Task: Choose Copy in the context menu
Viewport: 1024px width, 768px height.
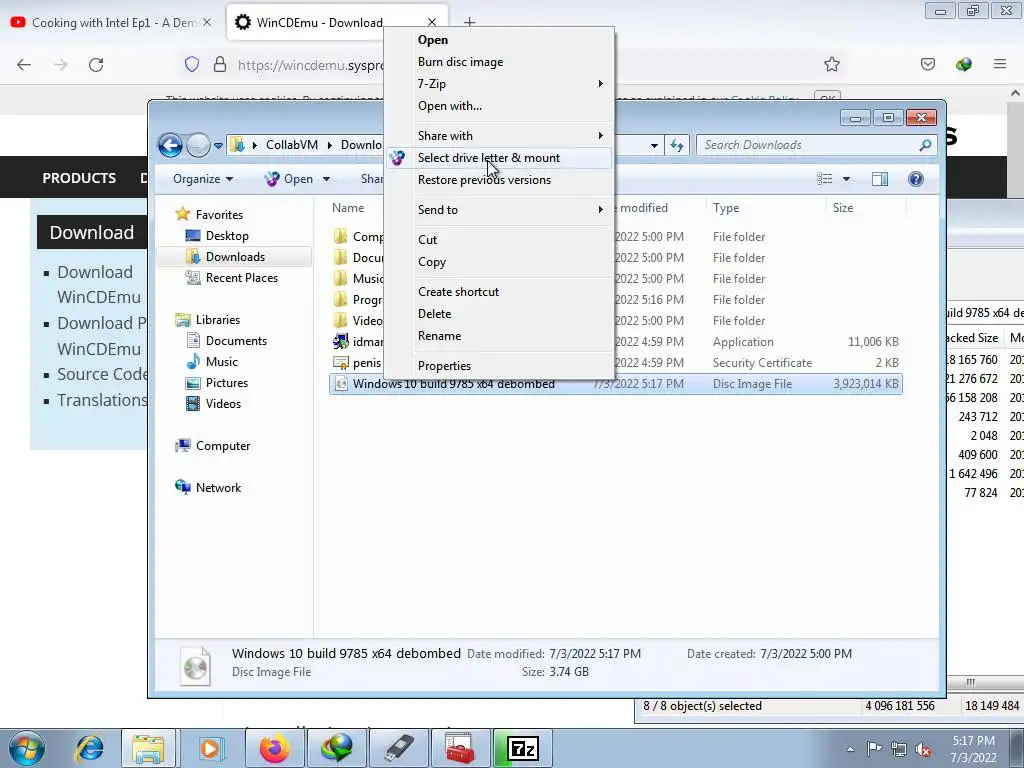Action: [499, 262]
